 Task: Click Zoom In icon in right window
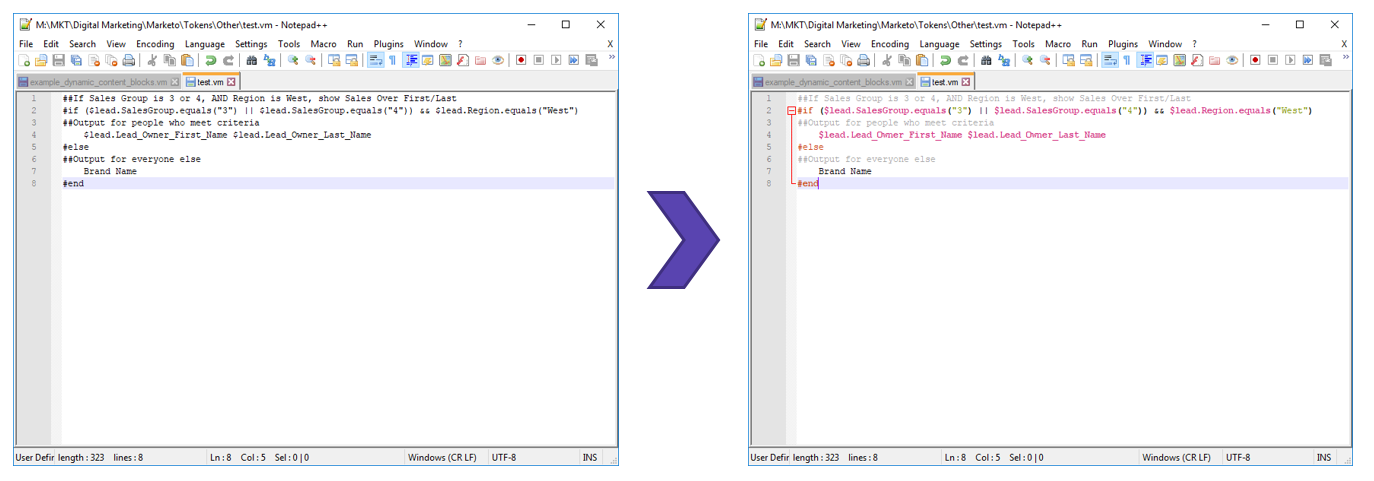coord(1028,61)
